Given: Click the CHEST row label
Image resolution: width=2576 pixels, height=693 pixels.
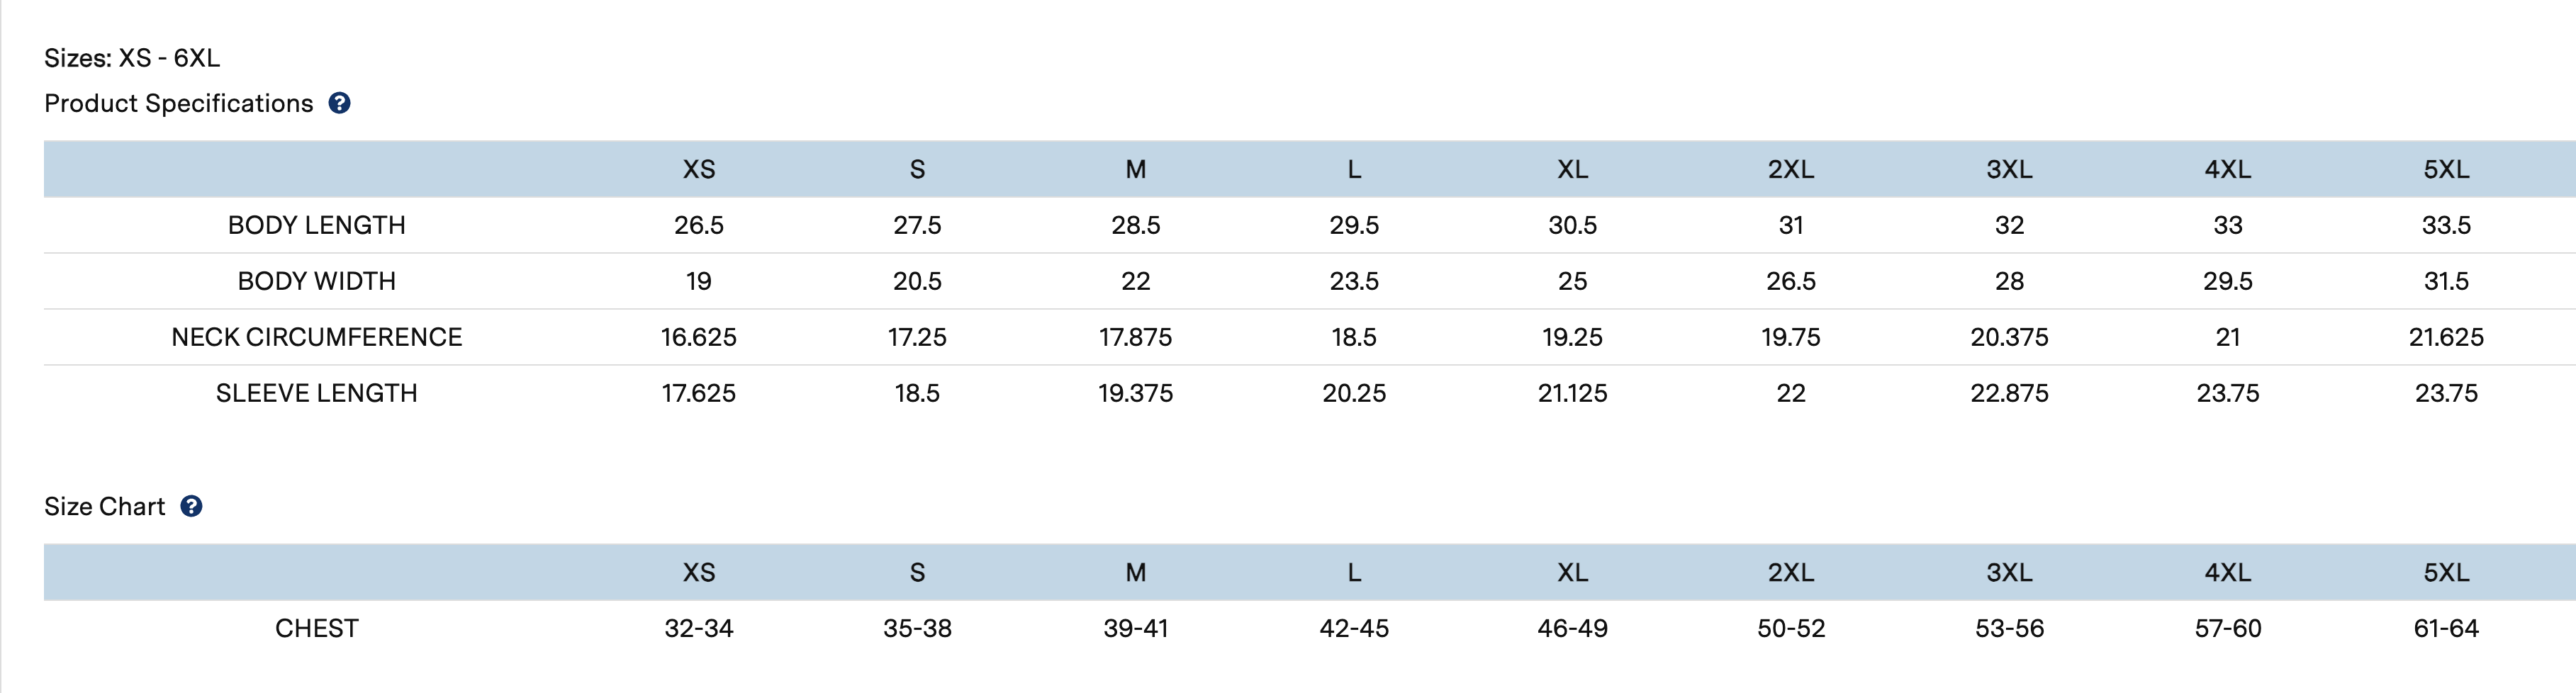Looking at the screenshot, I should [316, 628].
